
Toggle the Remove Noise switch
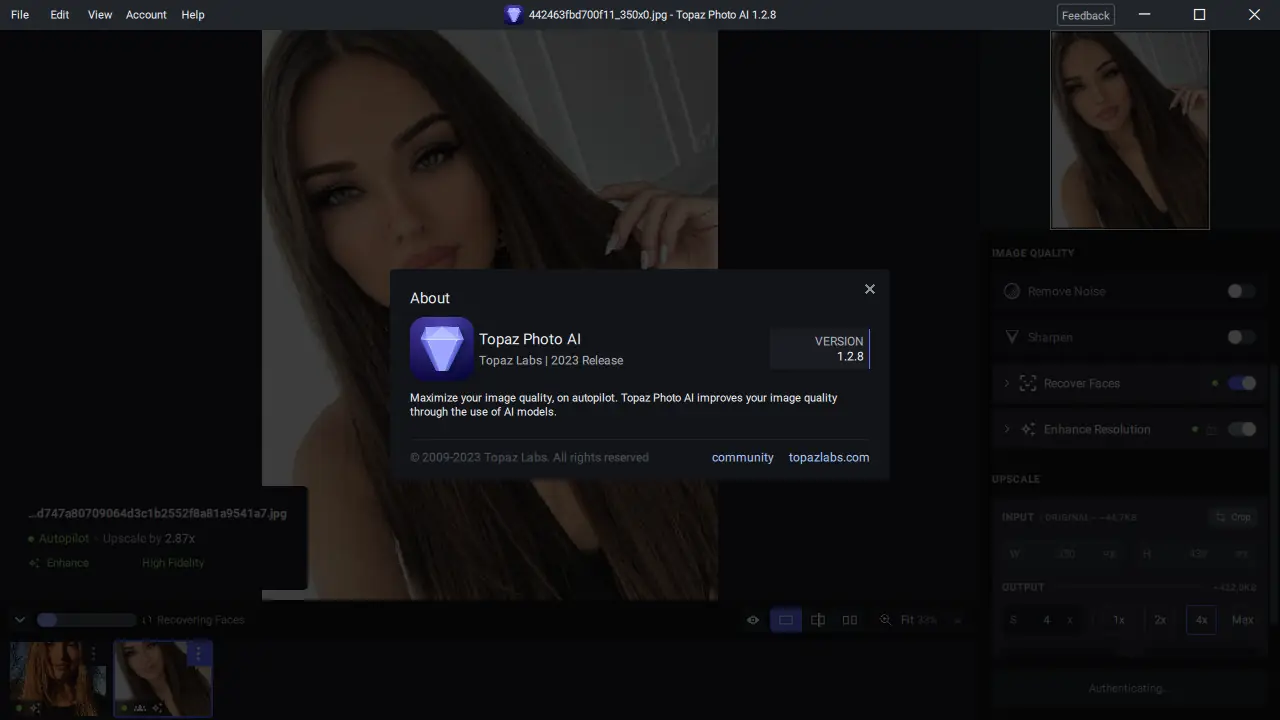pos(1241,291)
